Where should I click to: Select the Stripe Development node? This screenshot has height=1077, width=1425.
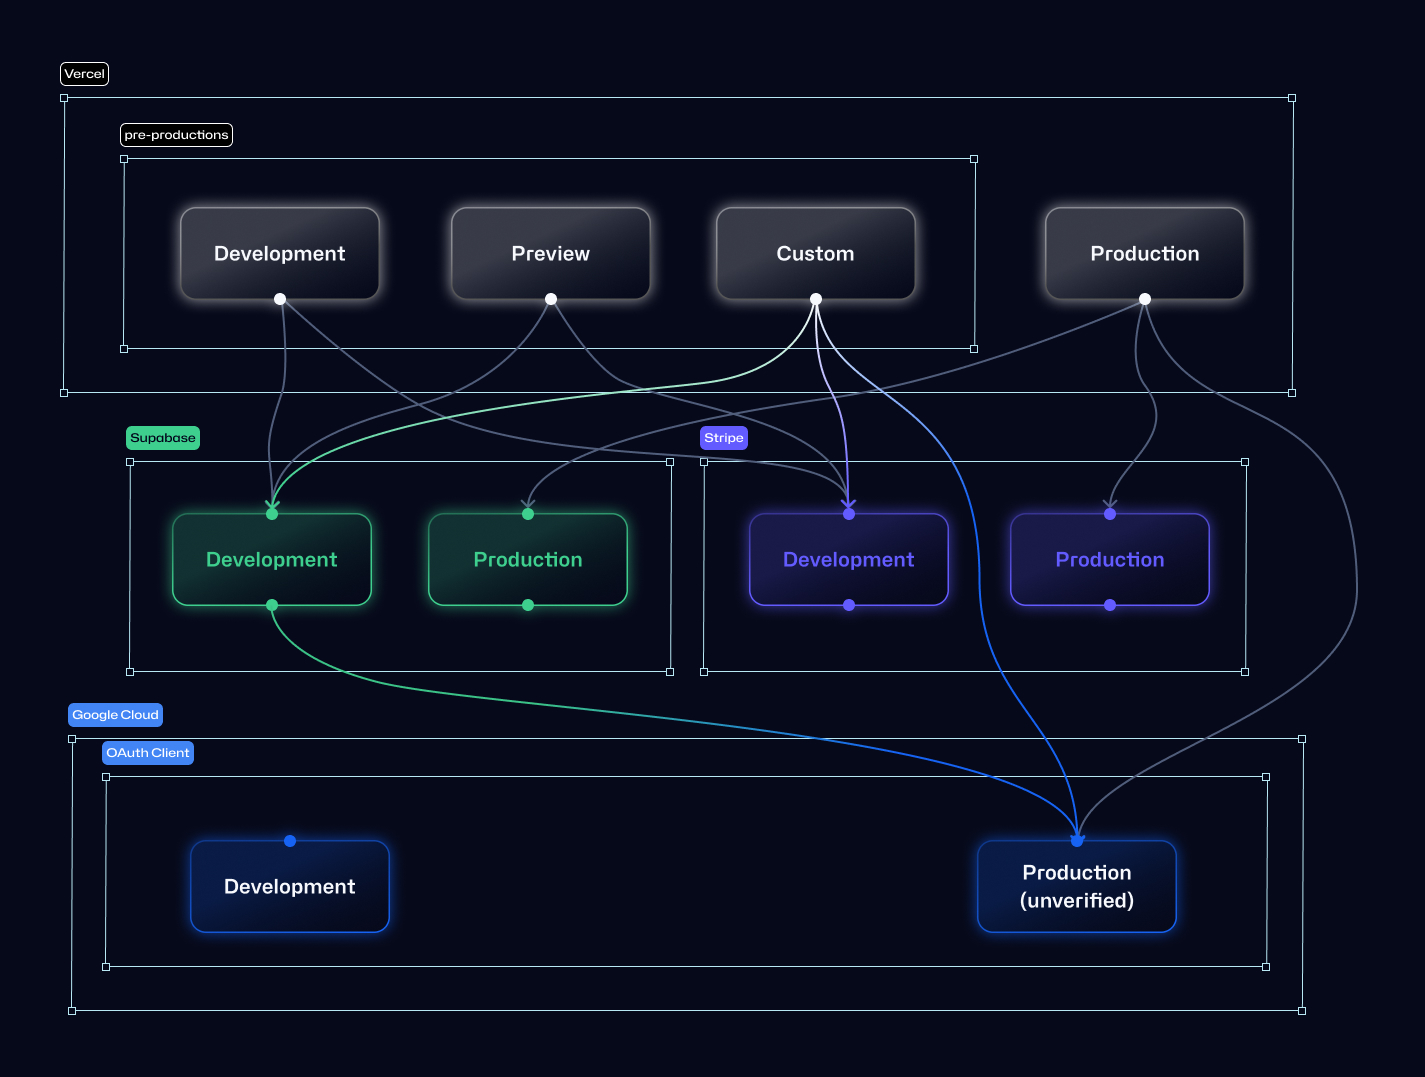848,559
